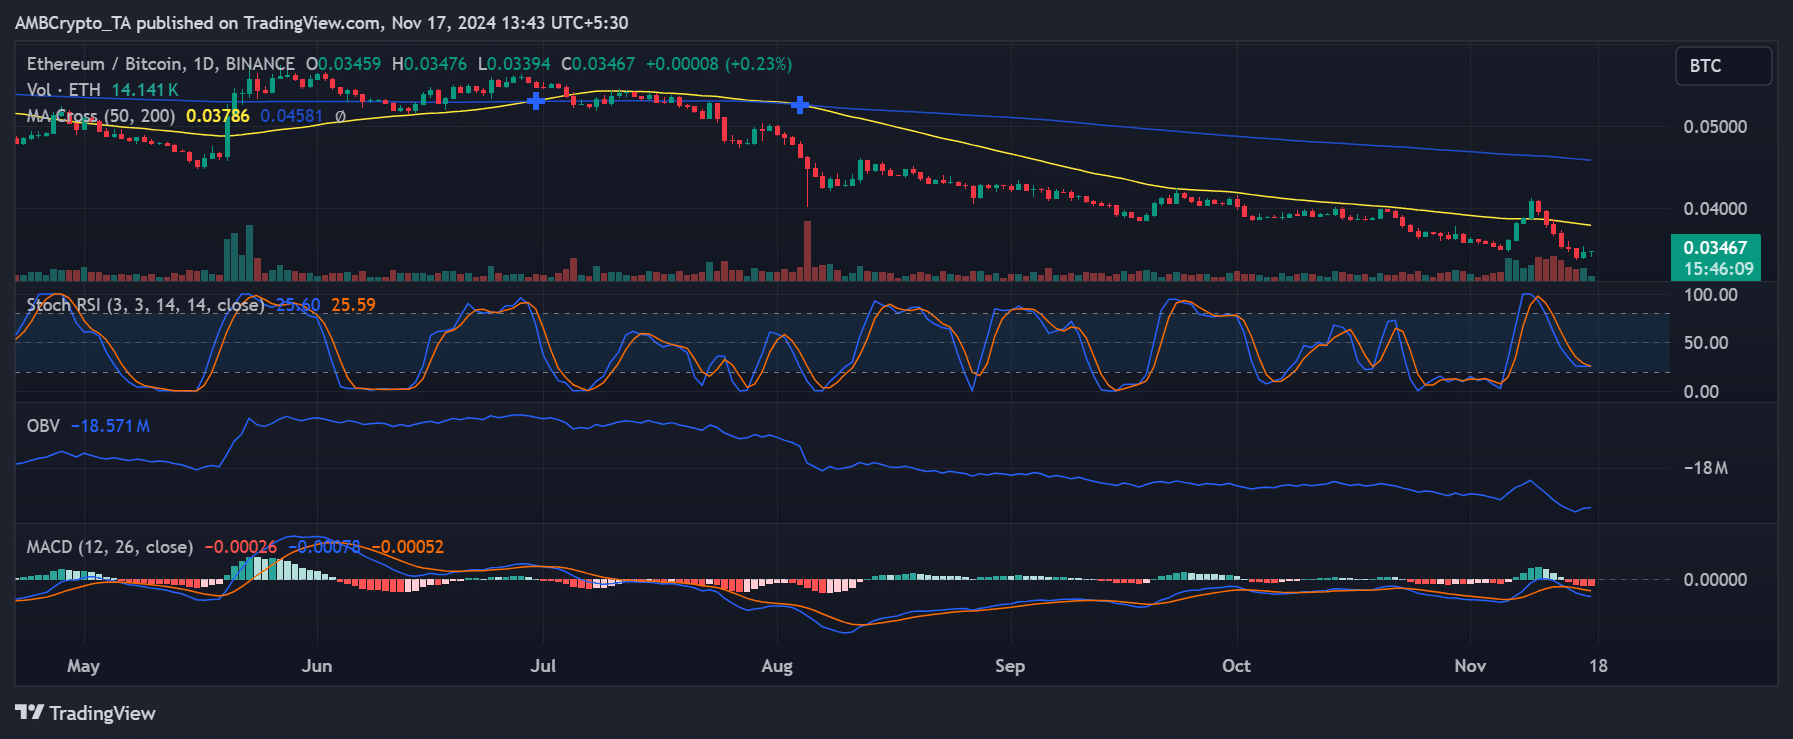Click the Jun label on time axis
Image resolution: width=1793 pixels, height=739 pixels.
click(x=317, y=666)
